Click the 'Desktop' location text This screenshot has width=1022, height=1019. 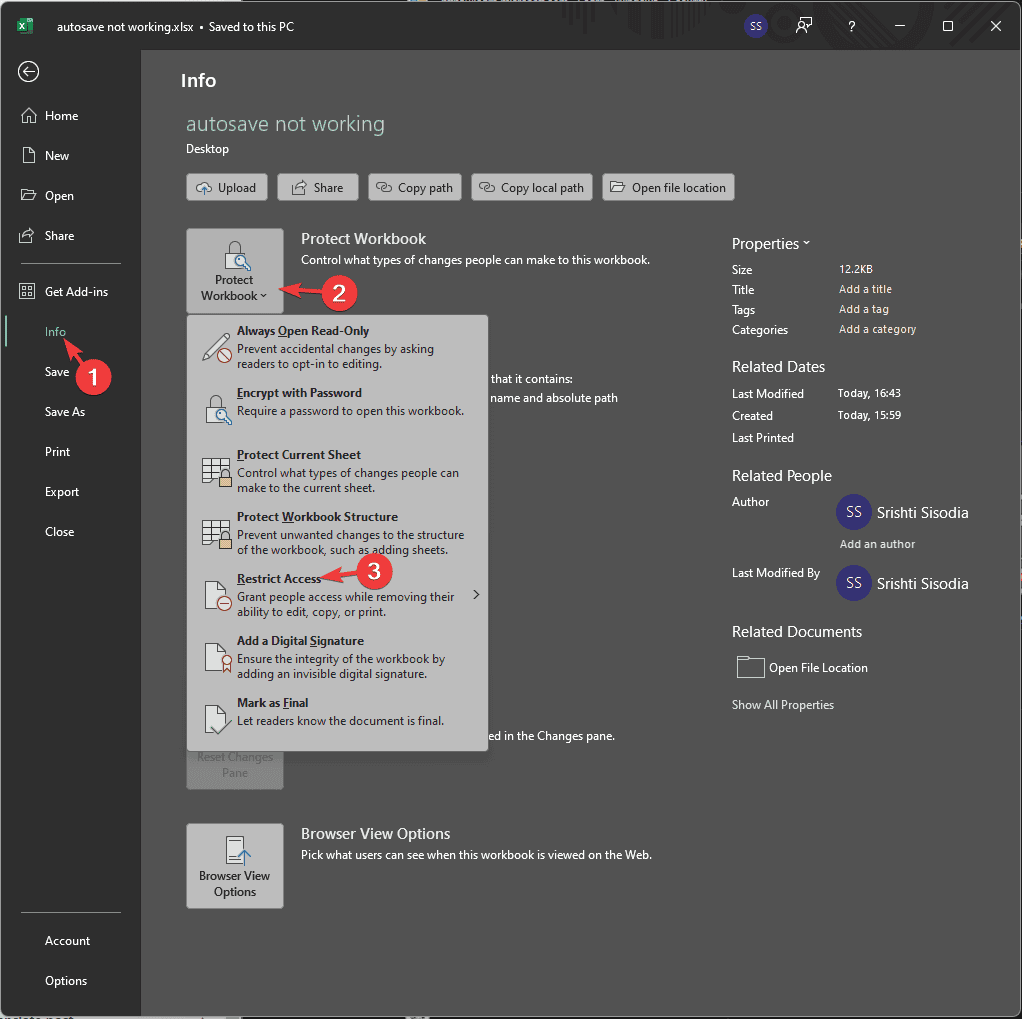(207, 149)
